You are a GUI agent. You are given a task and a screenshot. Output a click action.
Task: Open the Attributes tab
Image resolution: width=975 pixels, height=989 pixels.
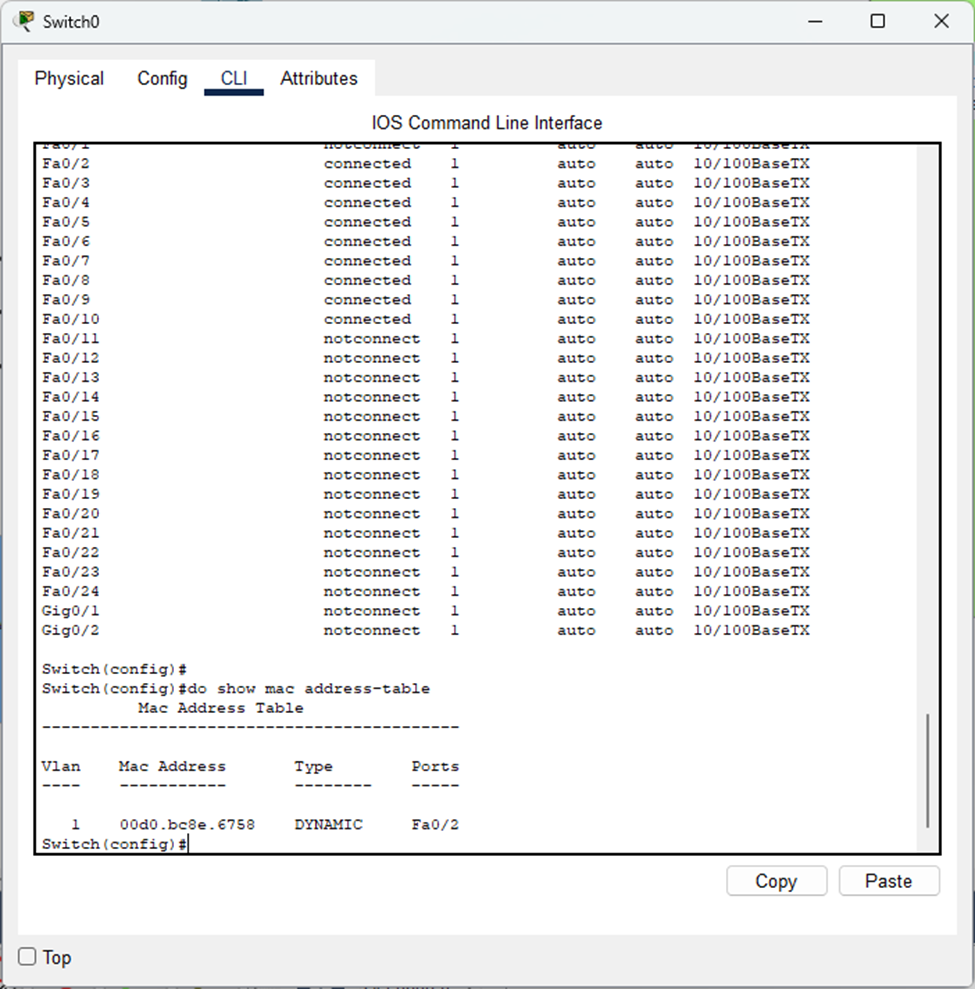(x=318, y=79)
